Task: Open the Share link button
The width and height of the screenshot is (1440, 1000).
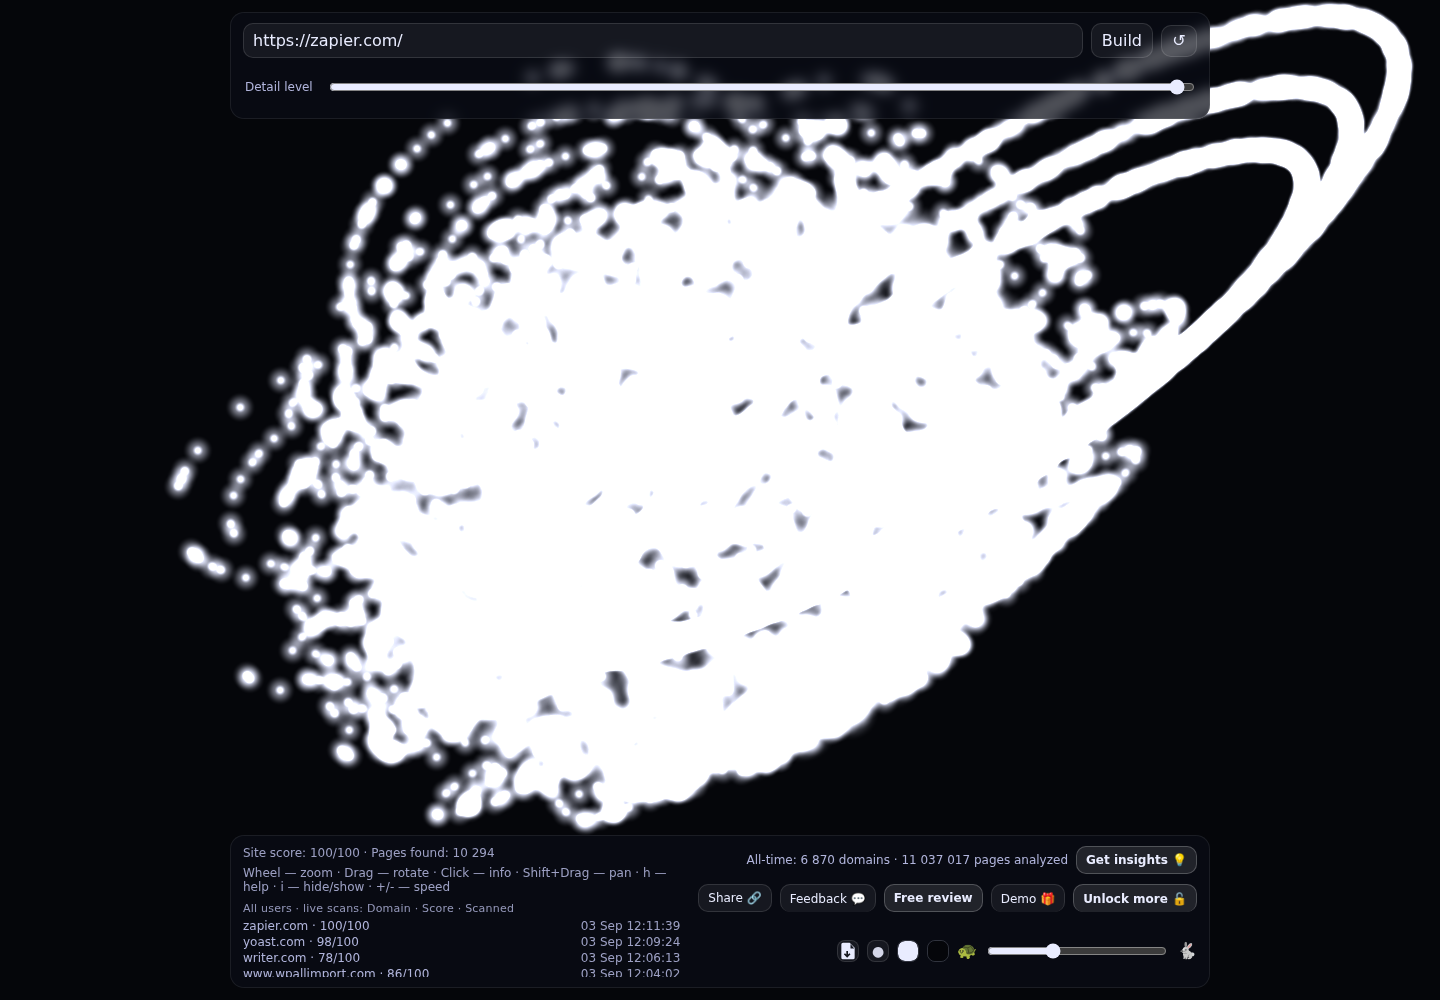Action: click(x=734, y=898)
